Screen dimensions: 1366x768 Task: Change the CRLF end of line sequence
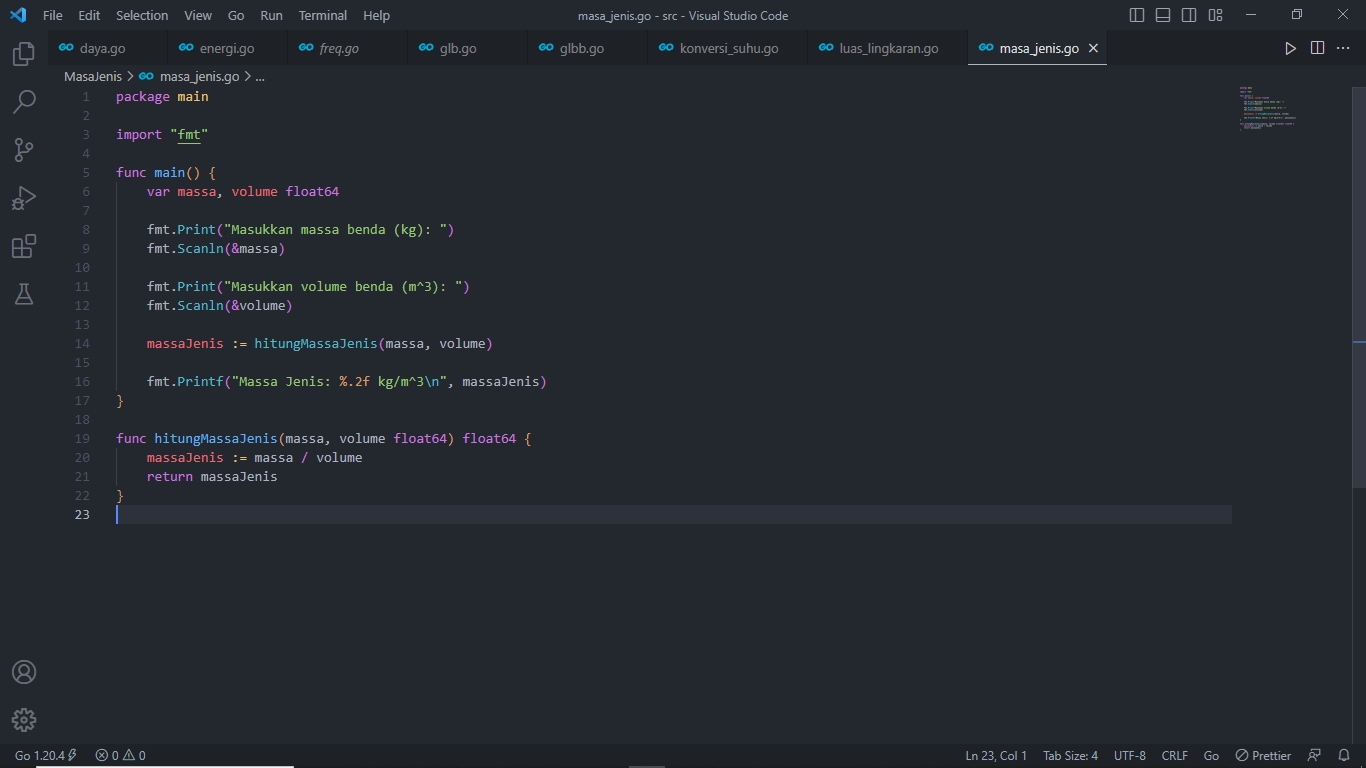[x=1175, y=756]
